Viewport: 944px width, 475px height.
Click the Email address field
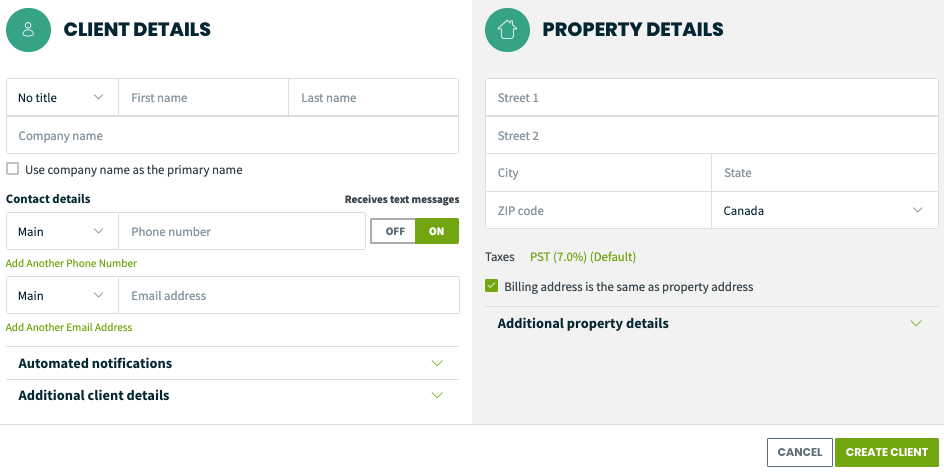click(289, 296)
